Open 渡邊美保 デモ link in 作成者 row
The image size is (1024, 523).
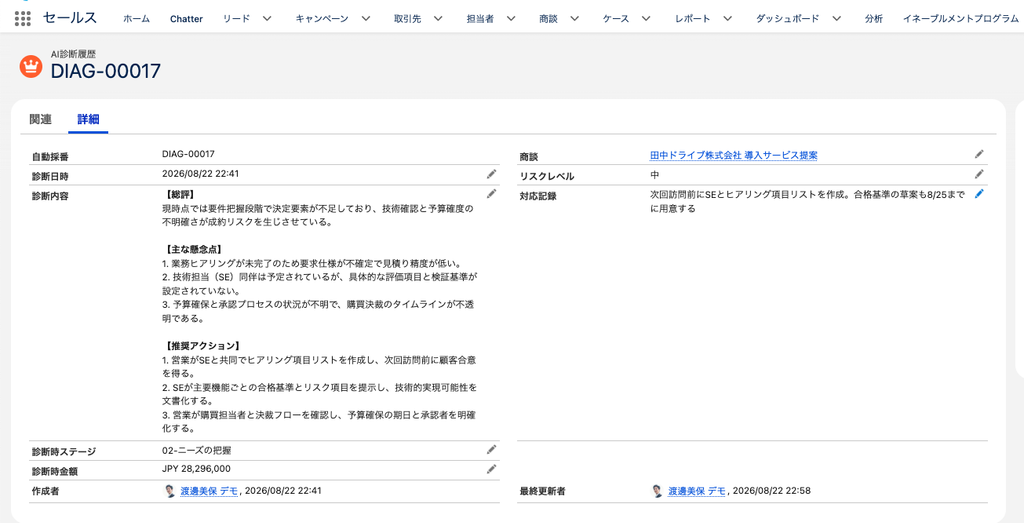[209, 490]
